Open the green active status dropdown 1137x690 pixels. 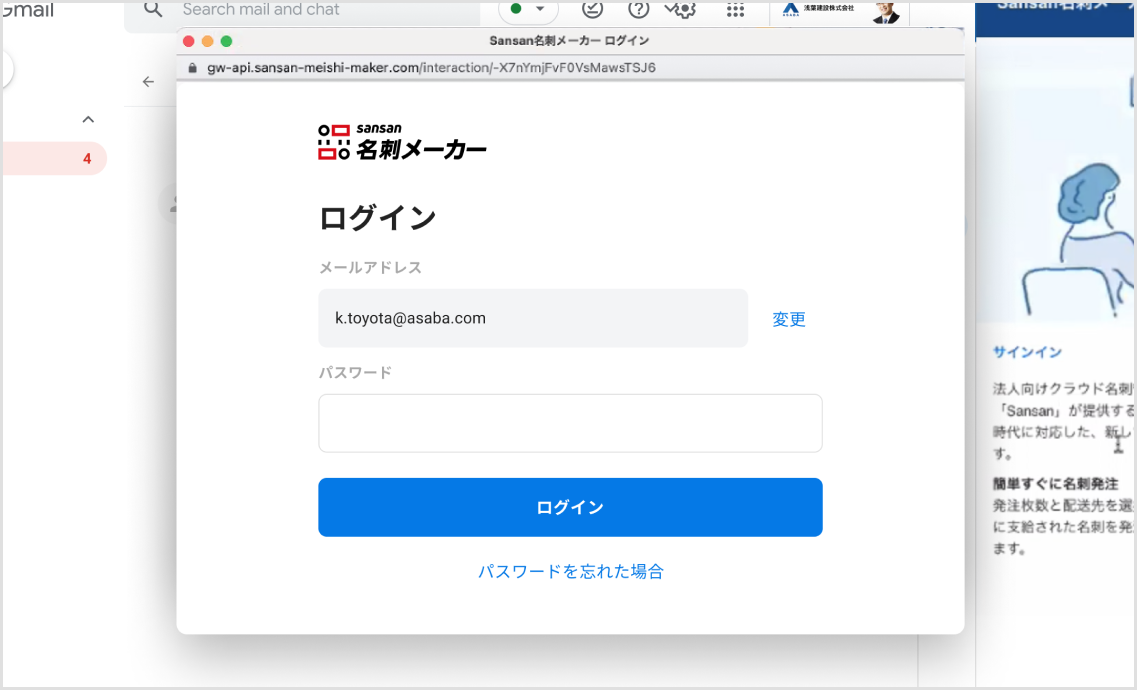coord(528,9)
